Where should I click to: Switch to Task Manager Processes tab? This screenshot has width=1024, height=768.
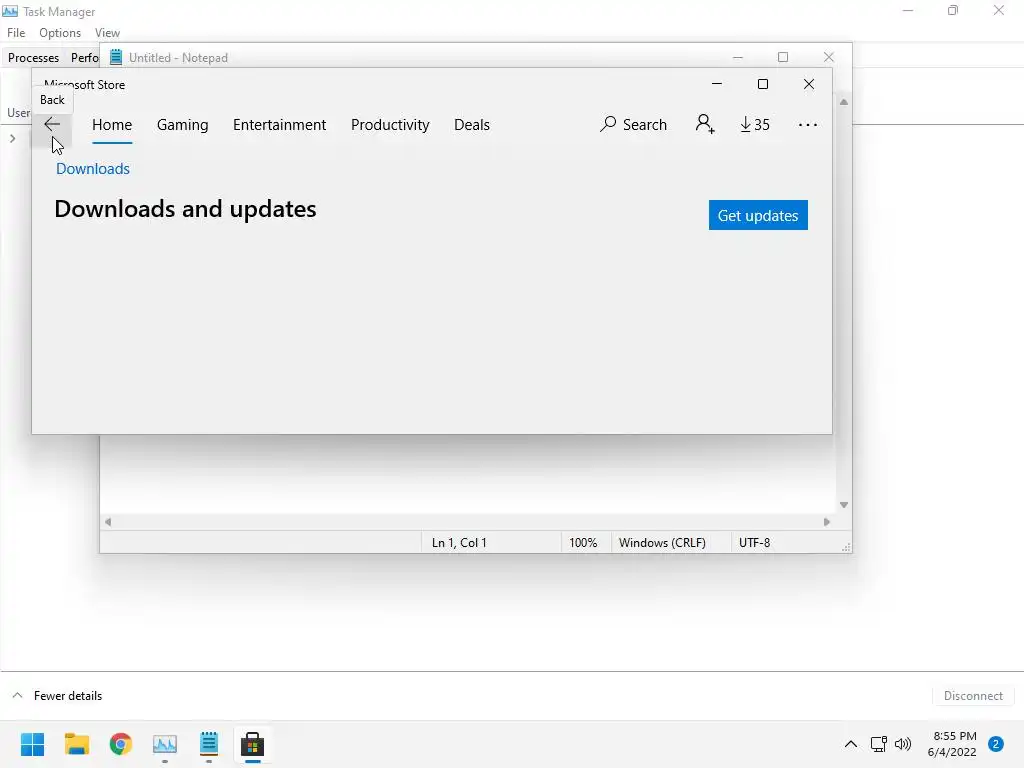click(x=33, y=57)
